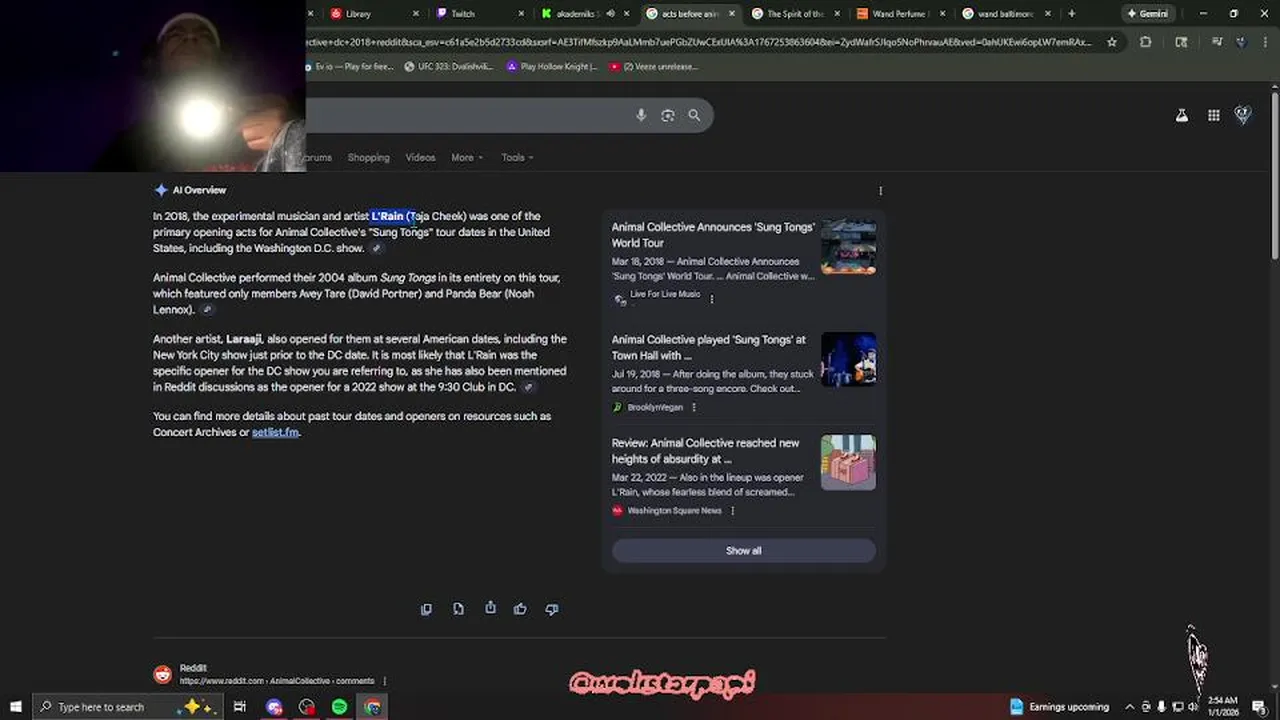Open Chrome extensions puzzle icon
This screenshot has width=1280, height=720.
(1146, 42)
